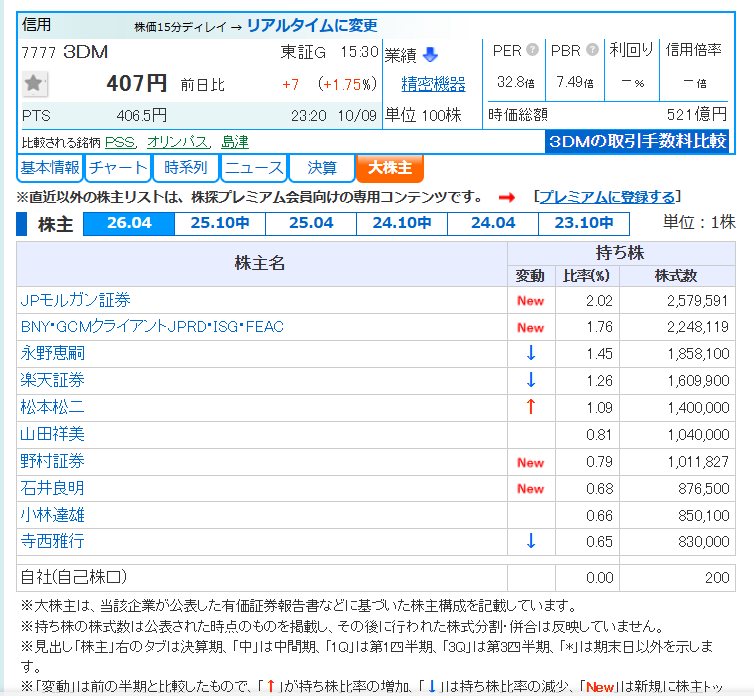Viewport: 754px width, 696px height.
Task: Switch to チャート tab
Action: click(118, 168)
